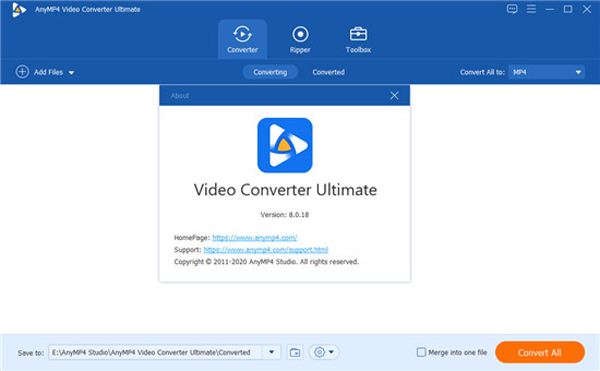Click the Copyright 2011-2020 AnyMP4 Studio text
Viewport: 600px width, 371px height.
(x=266, y=262)
